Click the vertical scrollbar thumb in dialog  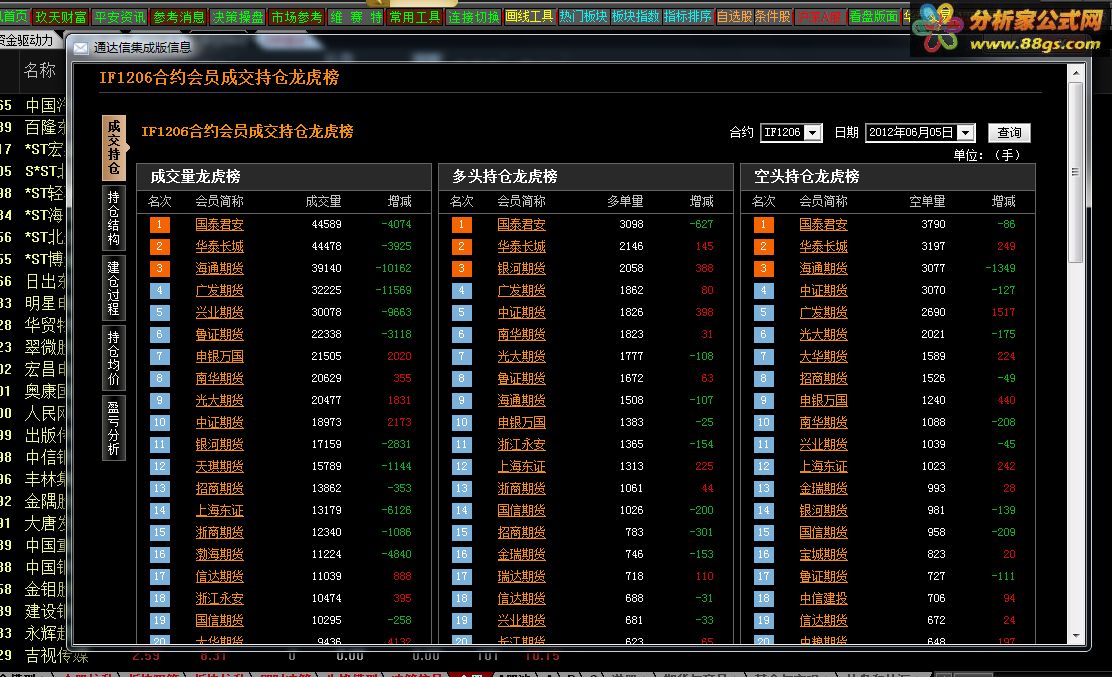point(1076,172)
